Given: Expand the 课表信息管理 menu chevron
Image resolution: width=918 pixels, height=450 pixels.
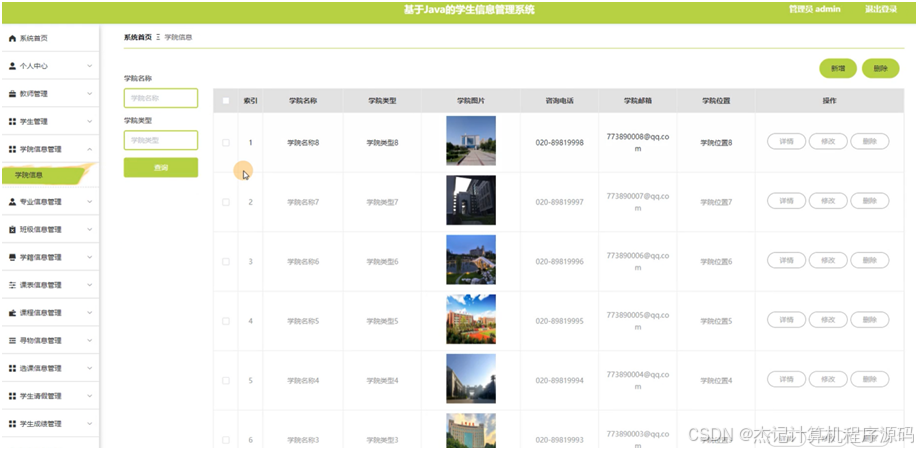Looking at the screenshot, I should [90, 285].
